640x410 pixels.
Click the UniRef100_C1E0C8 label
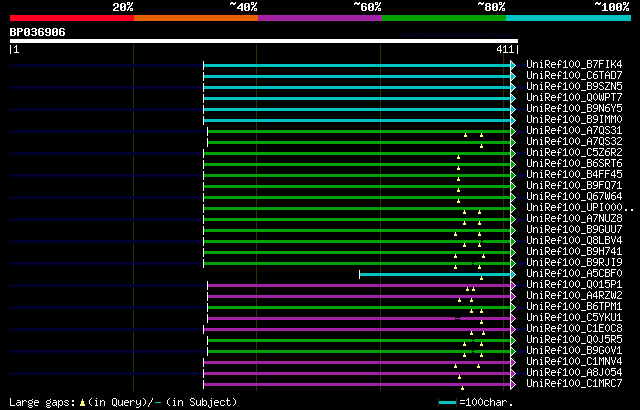574,329
